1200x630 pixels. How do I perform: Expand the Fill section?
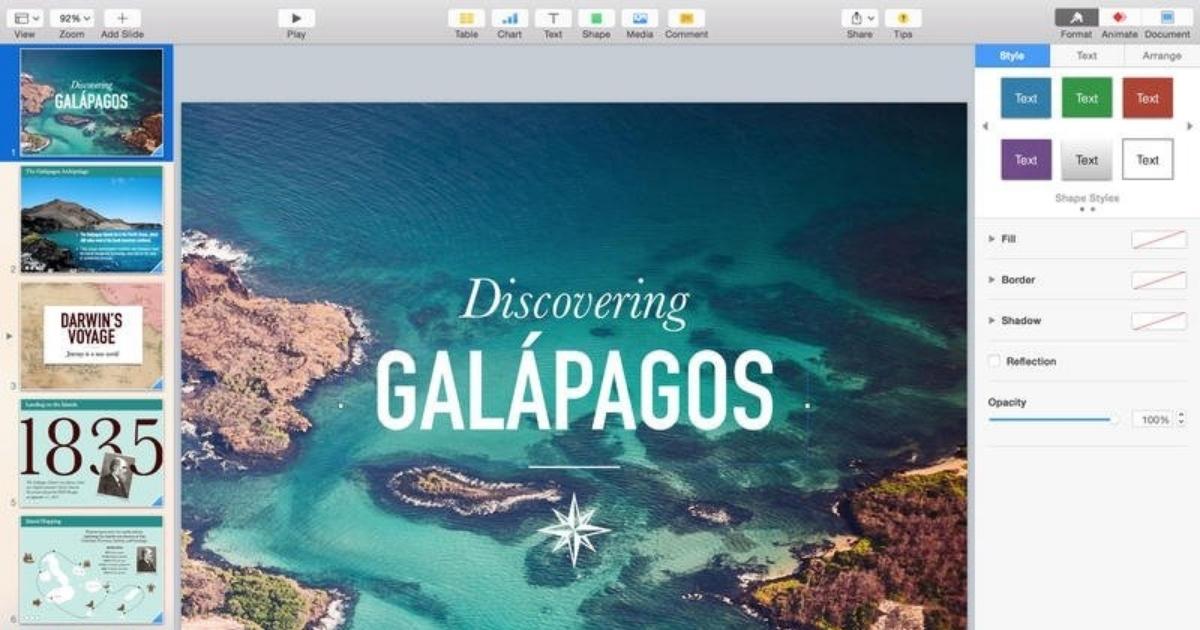992,239
